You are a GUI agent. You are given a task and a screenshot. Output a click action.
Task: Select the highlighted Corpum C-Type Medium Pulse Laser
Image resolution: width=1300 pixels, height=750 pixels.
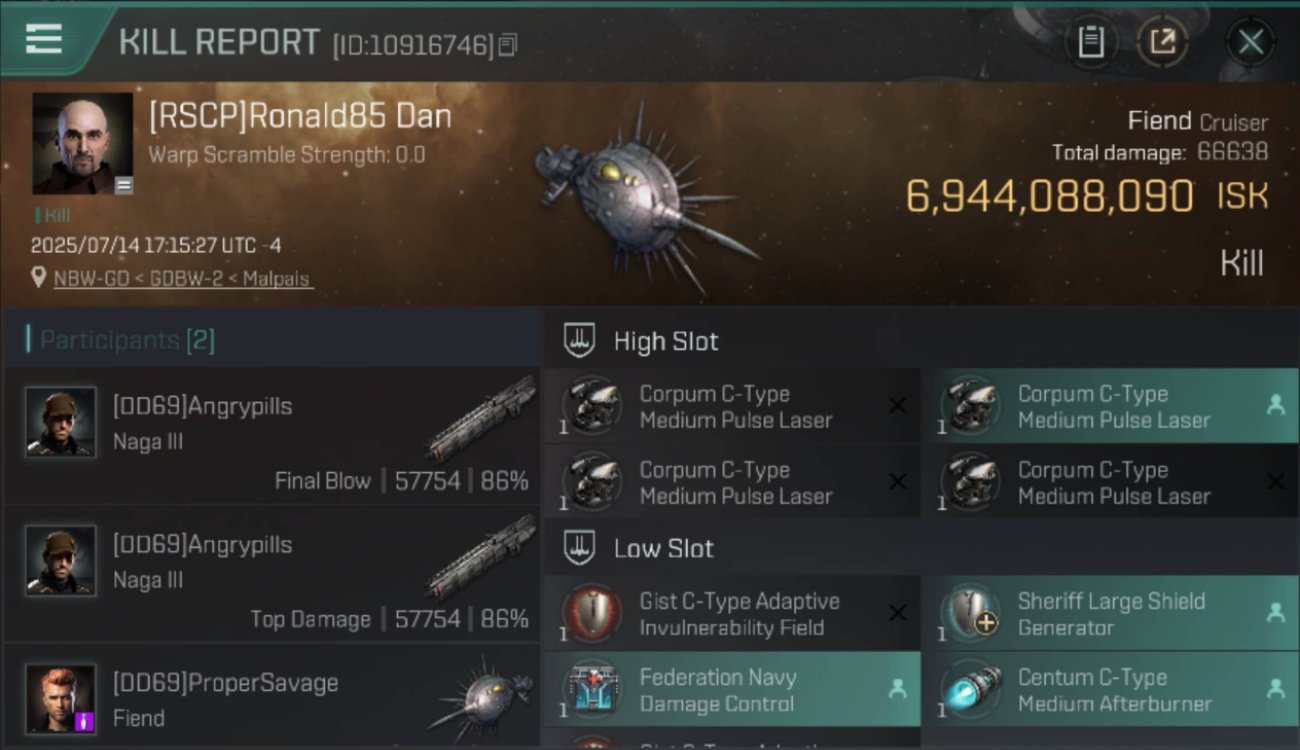pos(1108,406)
